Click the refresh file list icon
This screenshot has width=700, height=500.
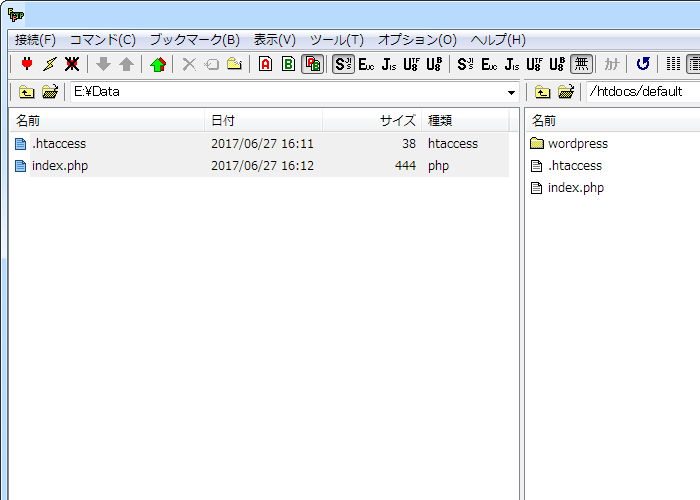[x=643, y=64]
